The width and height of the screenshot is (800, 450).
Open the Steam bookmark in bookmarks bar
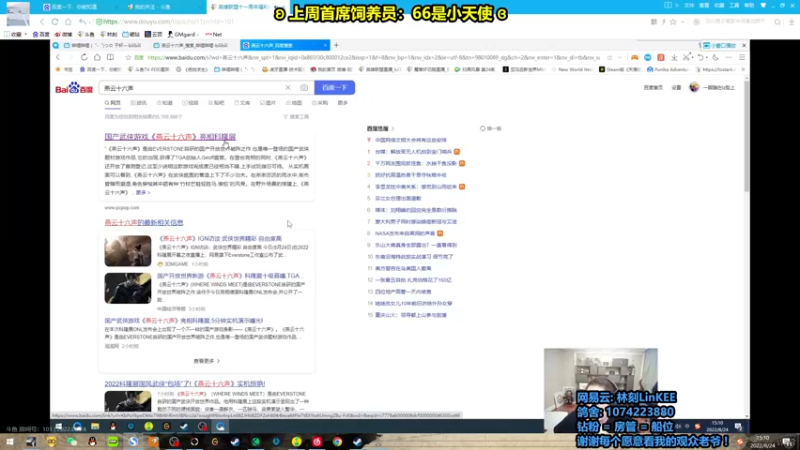[620, 69]
